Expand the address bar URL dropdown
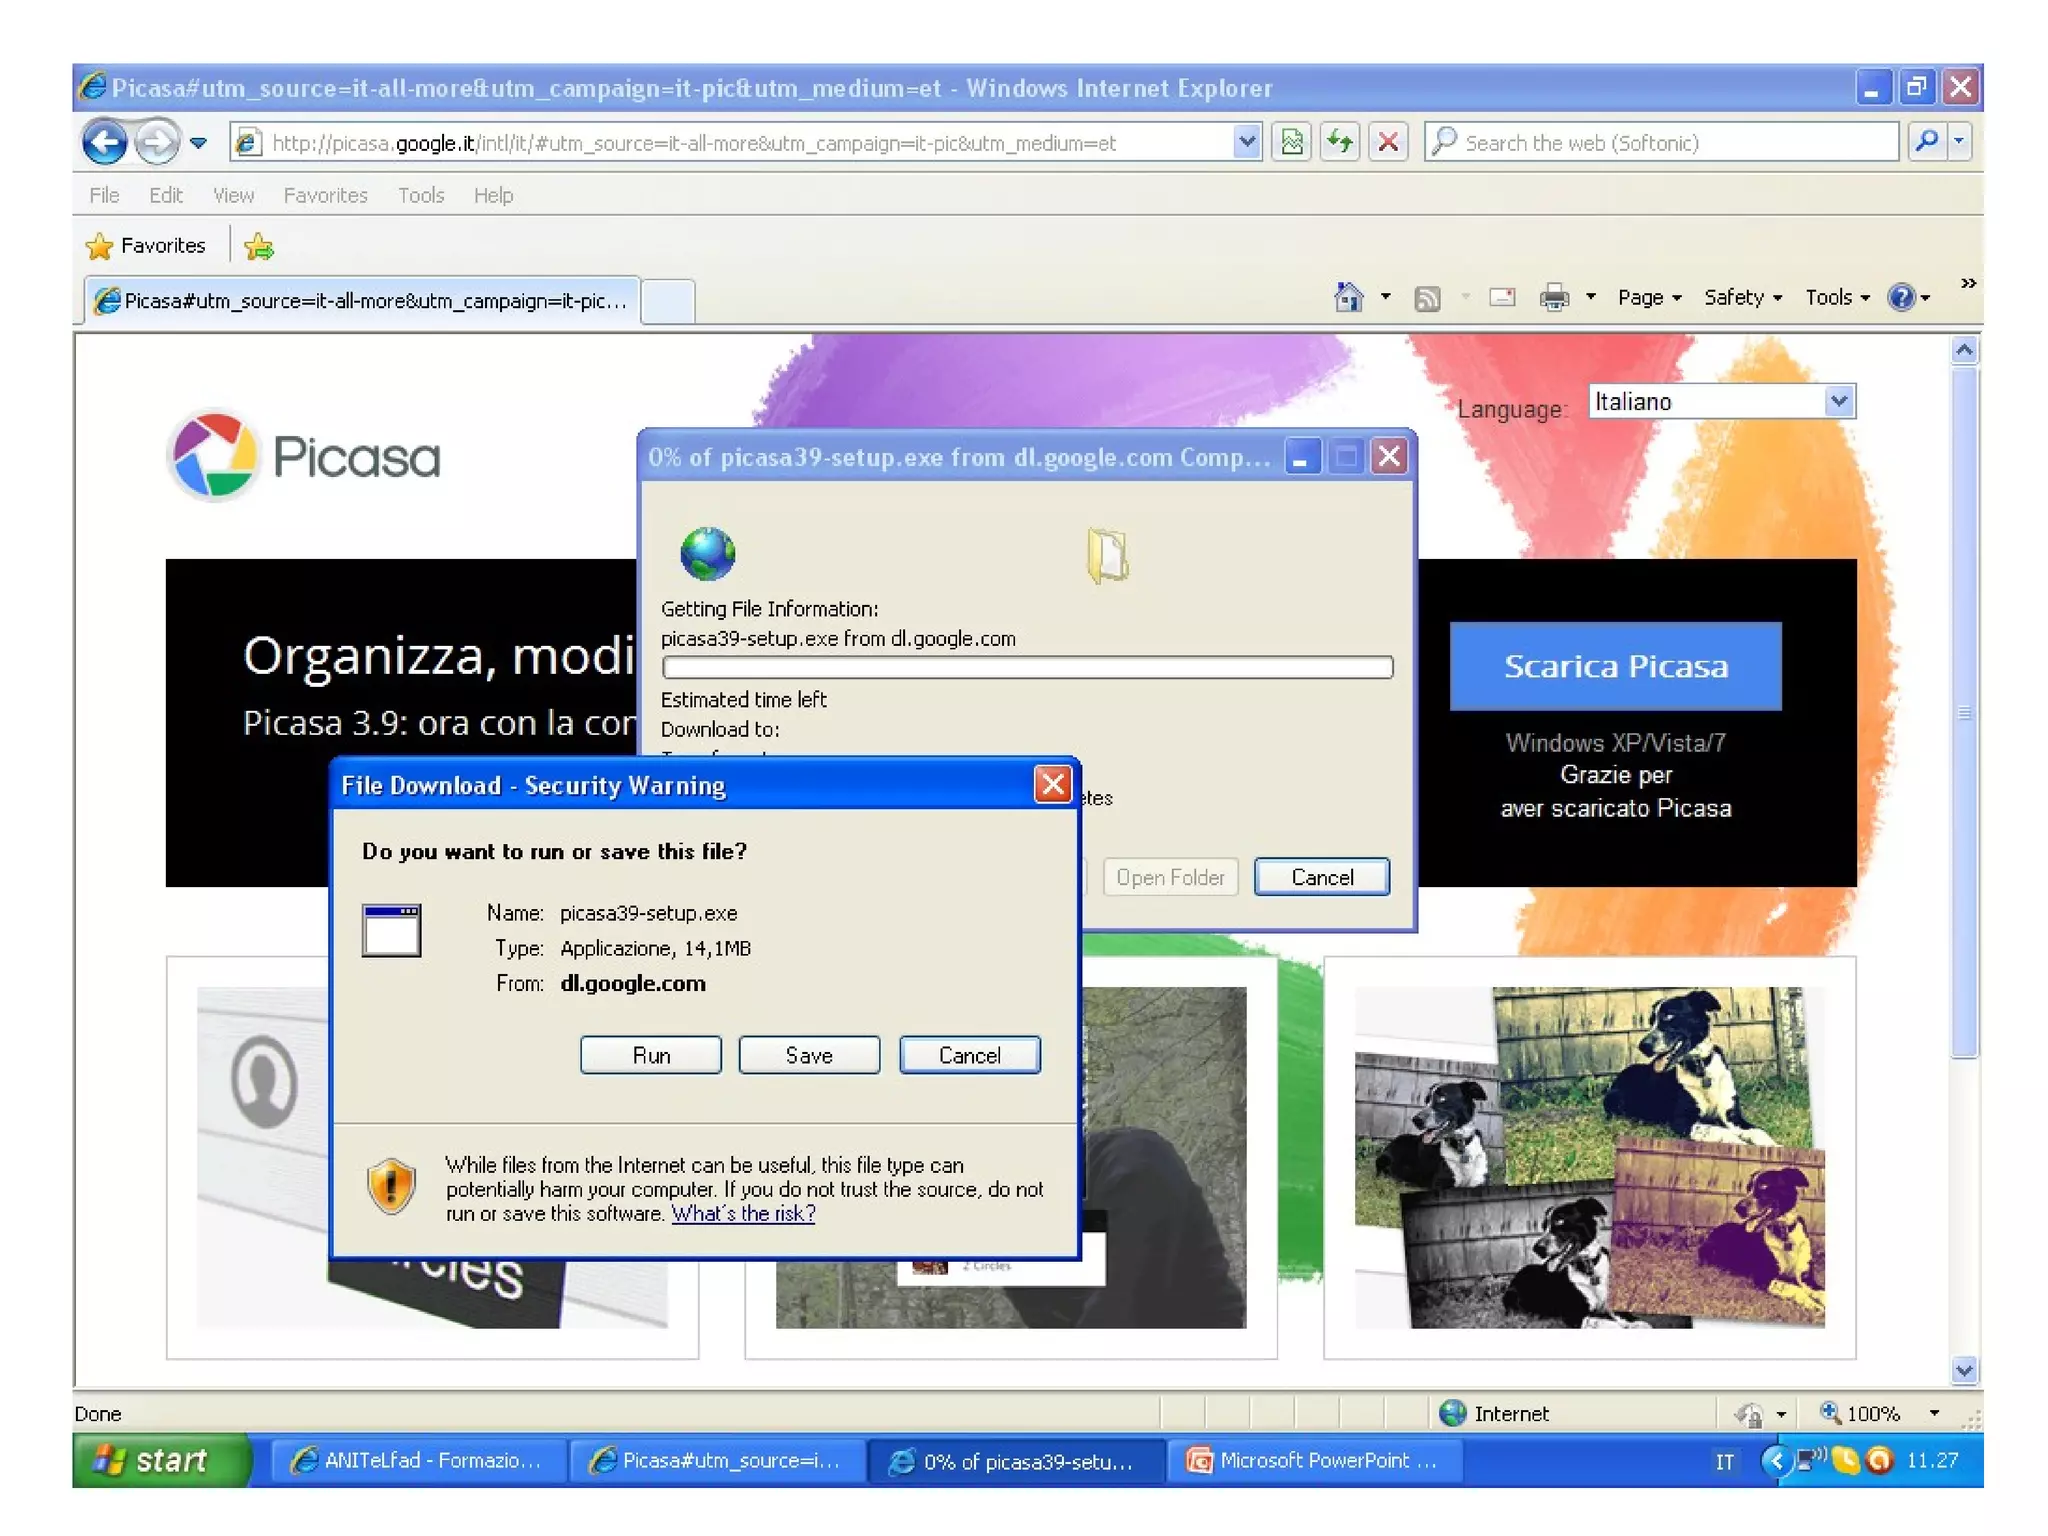 point(1246,142)
